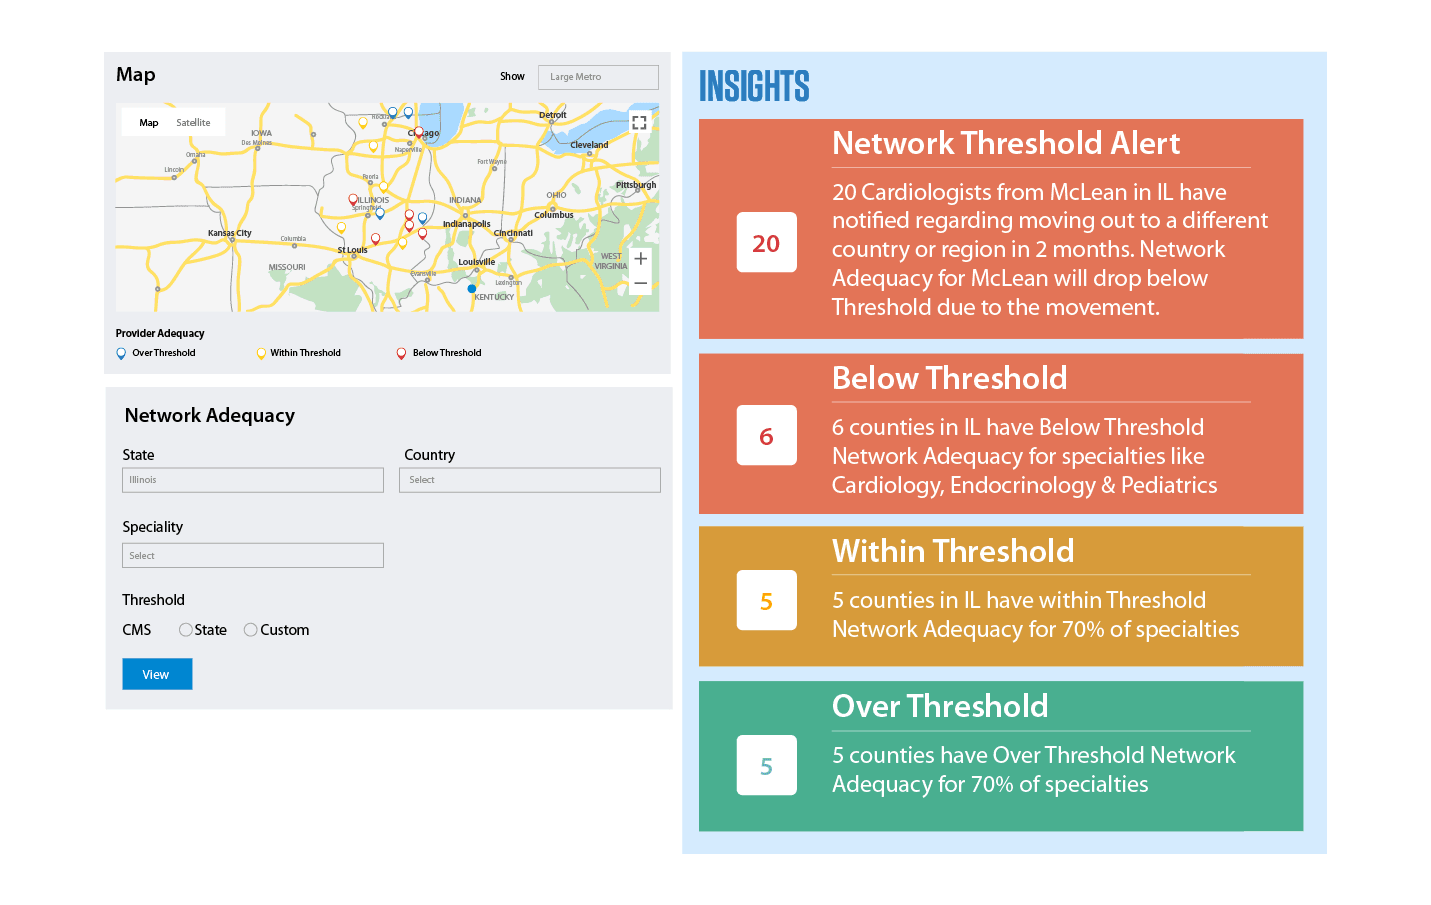Click Over Threshold legend pin icon

[121, 353]
